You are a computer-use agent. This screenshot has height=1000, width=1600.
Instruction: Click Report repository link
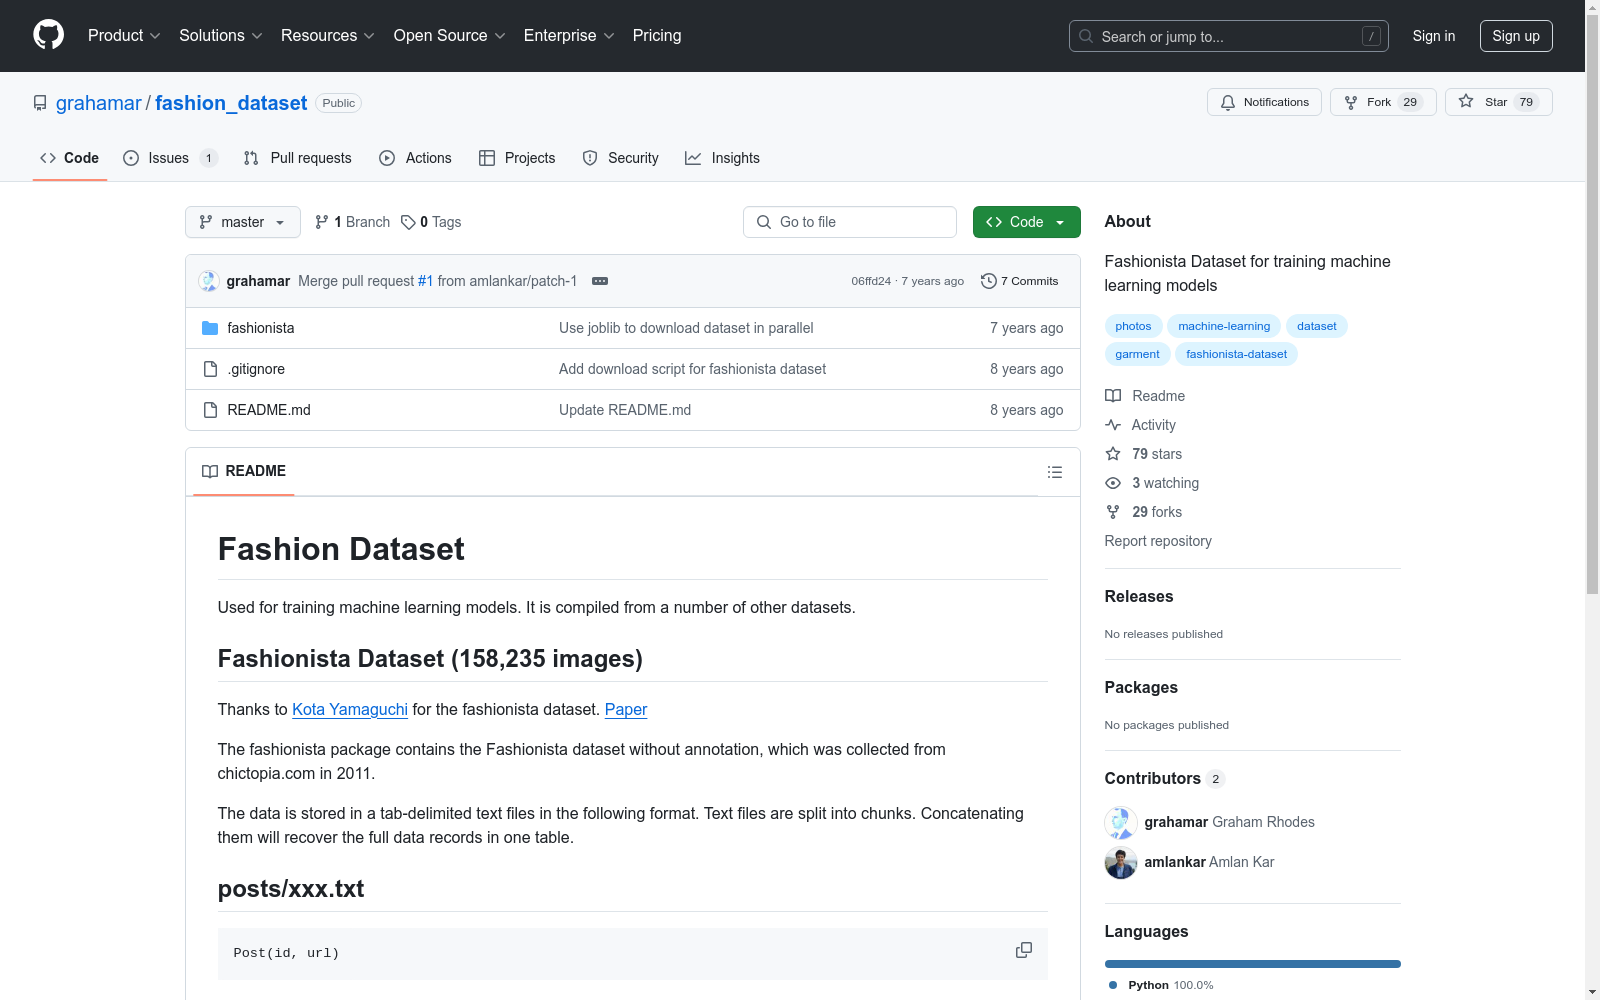pos(1158,541)
